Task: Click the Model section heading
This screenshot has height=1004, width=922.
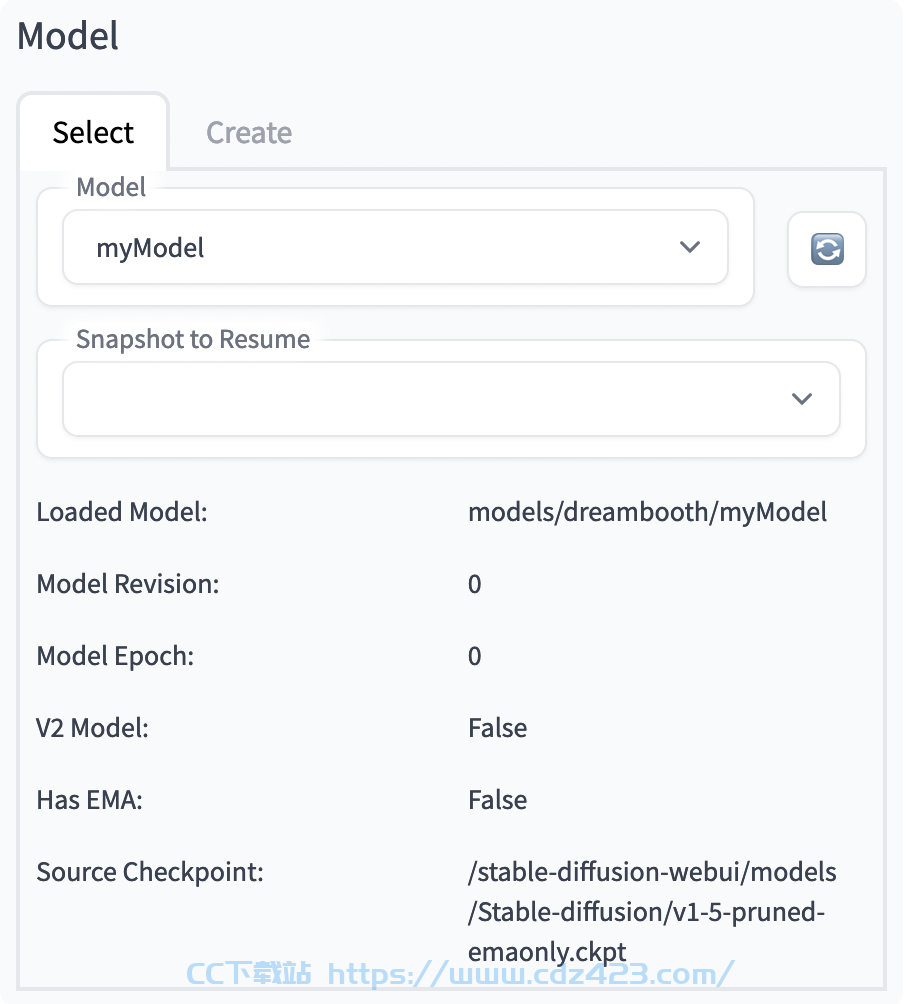Action: click(x=68, y=36)
